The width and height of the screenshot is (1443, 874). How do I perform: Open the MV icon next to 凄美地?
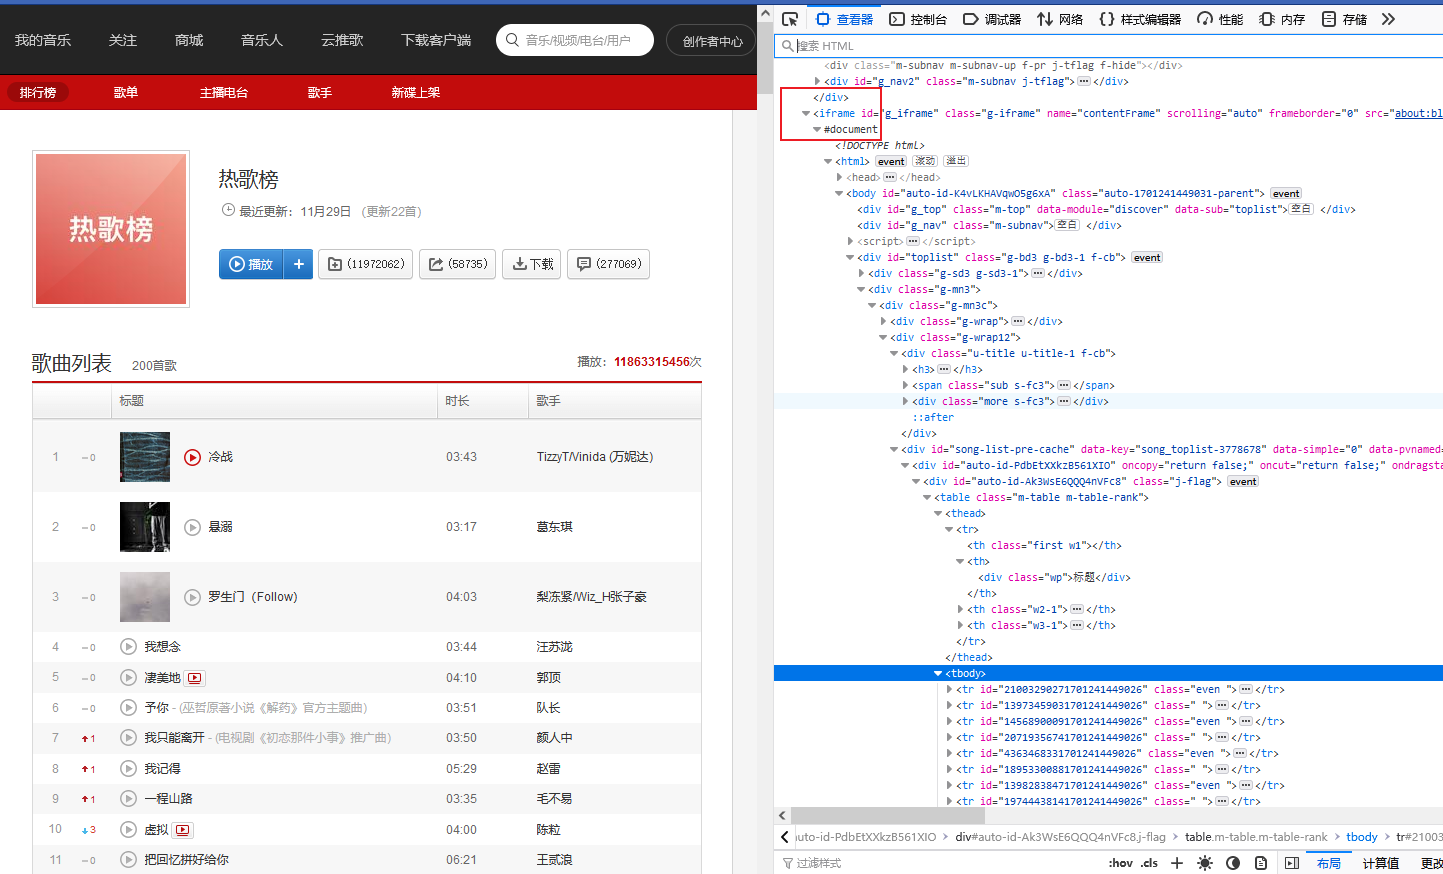pyautogui.click(x=195, y=678)
